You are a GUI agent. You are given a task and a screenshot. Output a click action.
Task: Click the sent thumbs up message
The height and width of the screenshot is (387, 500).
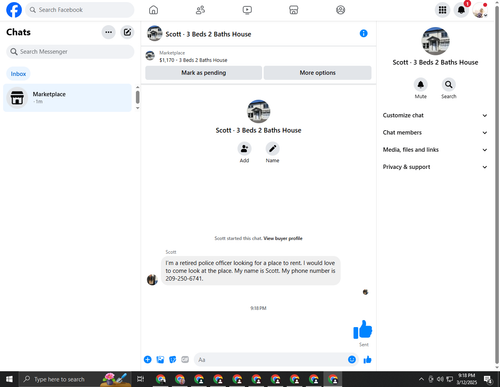(x=363, y=329)
